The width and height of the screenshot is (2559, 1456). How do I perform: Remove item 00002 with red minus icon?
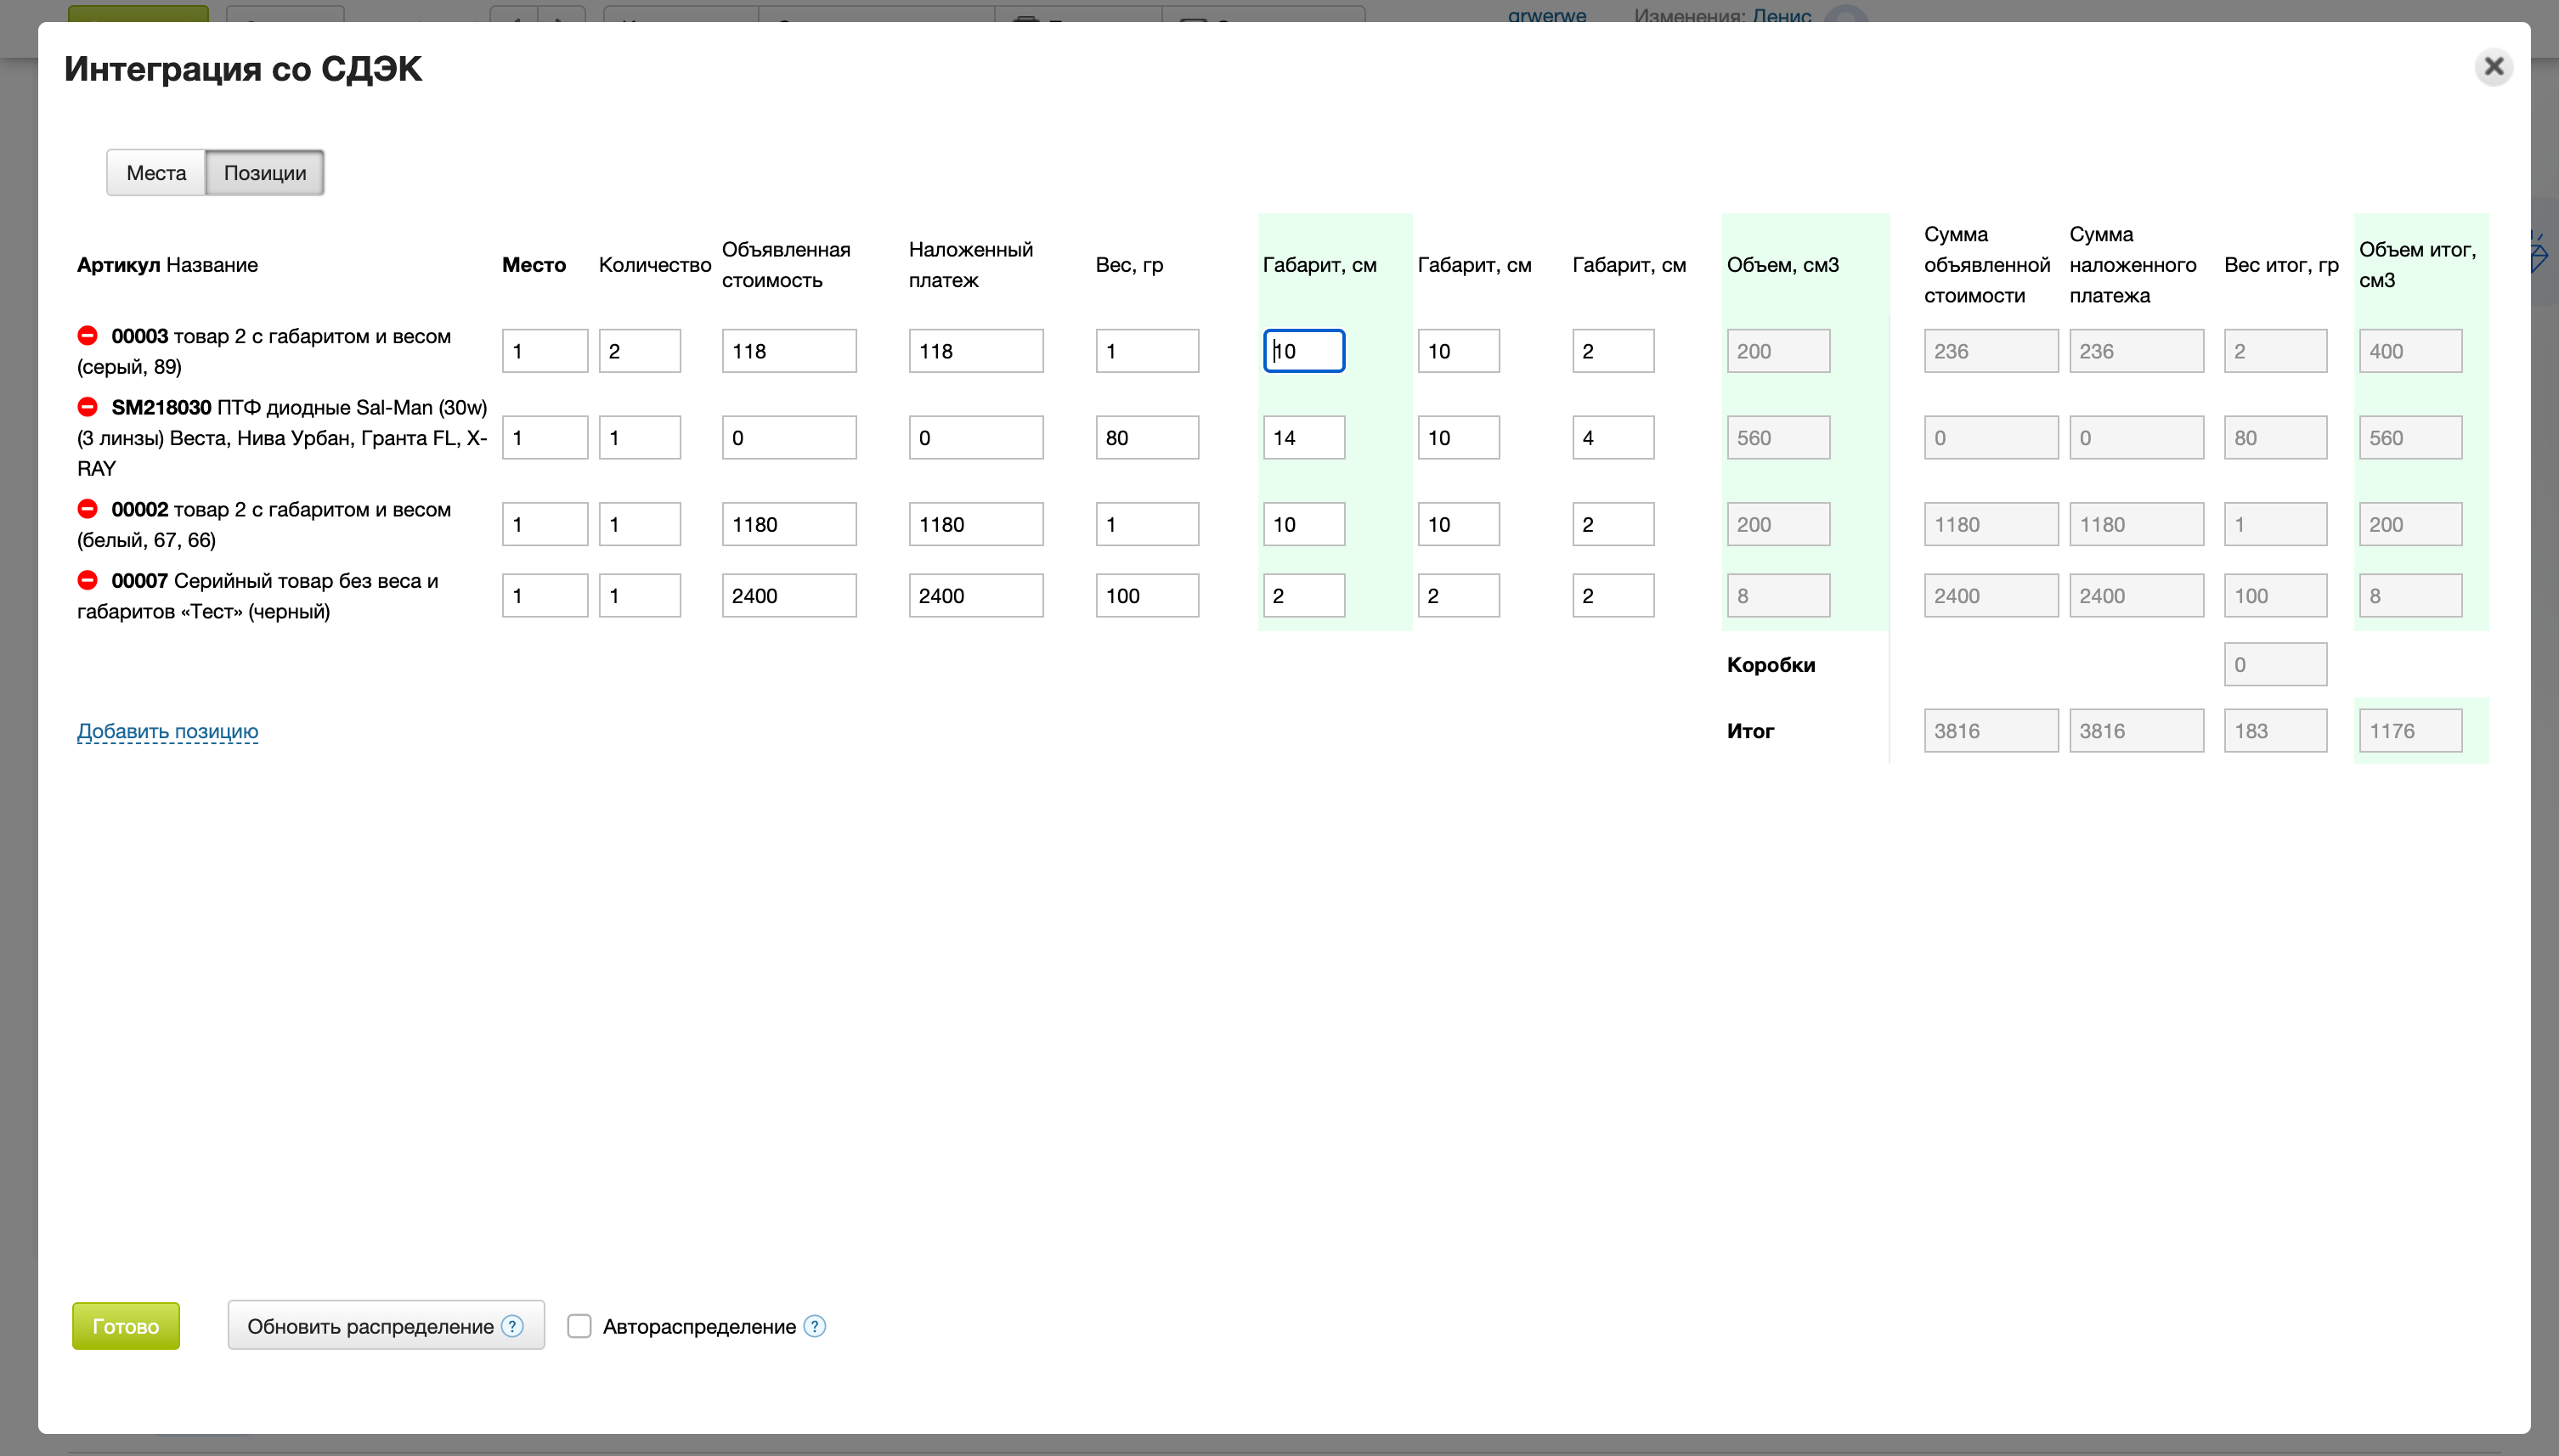point(88,508)
